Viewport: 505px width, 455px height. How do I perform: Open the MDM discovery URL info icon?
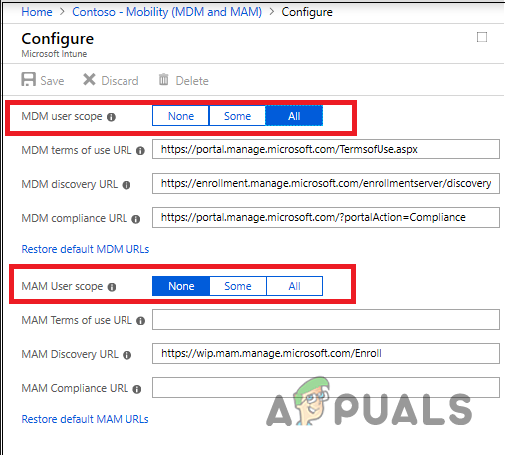(126, 185)
